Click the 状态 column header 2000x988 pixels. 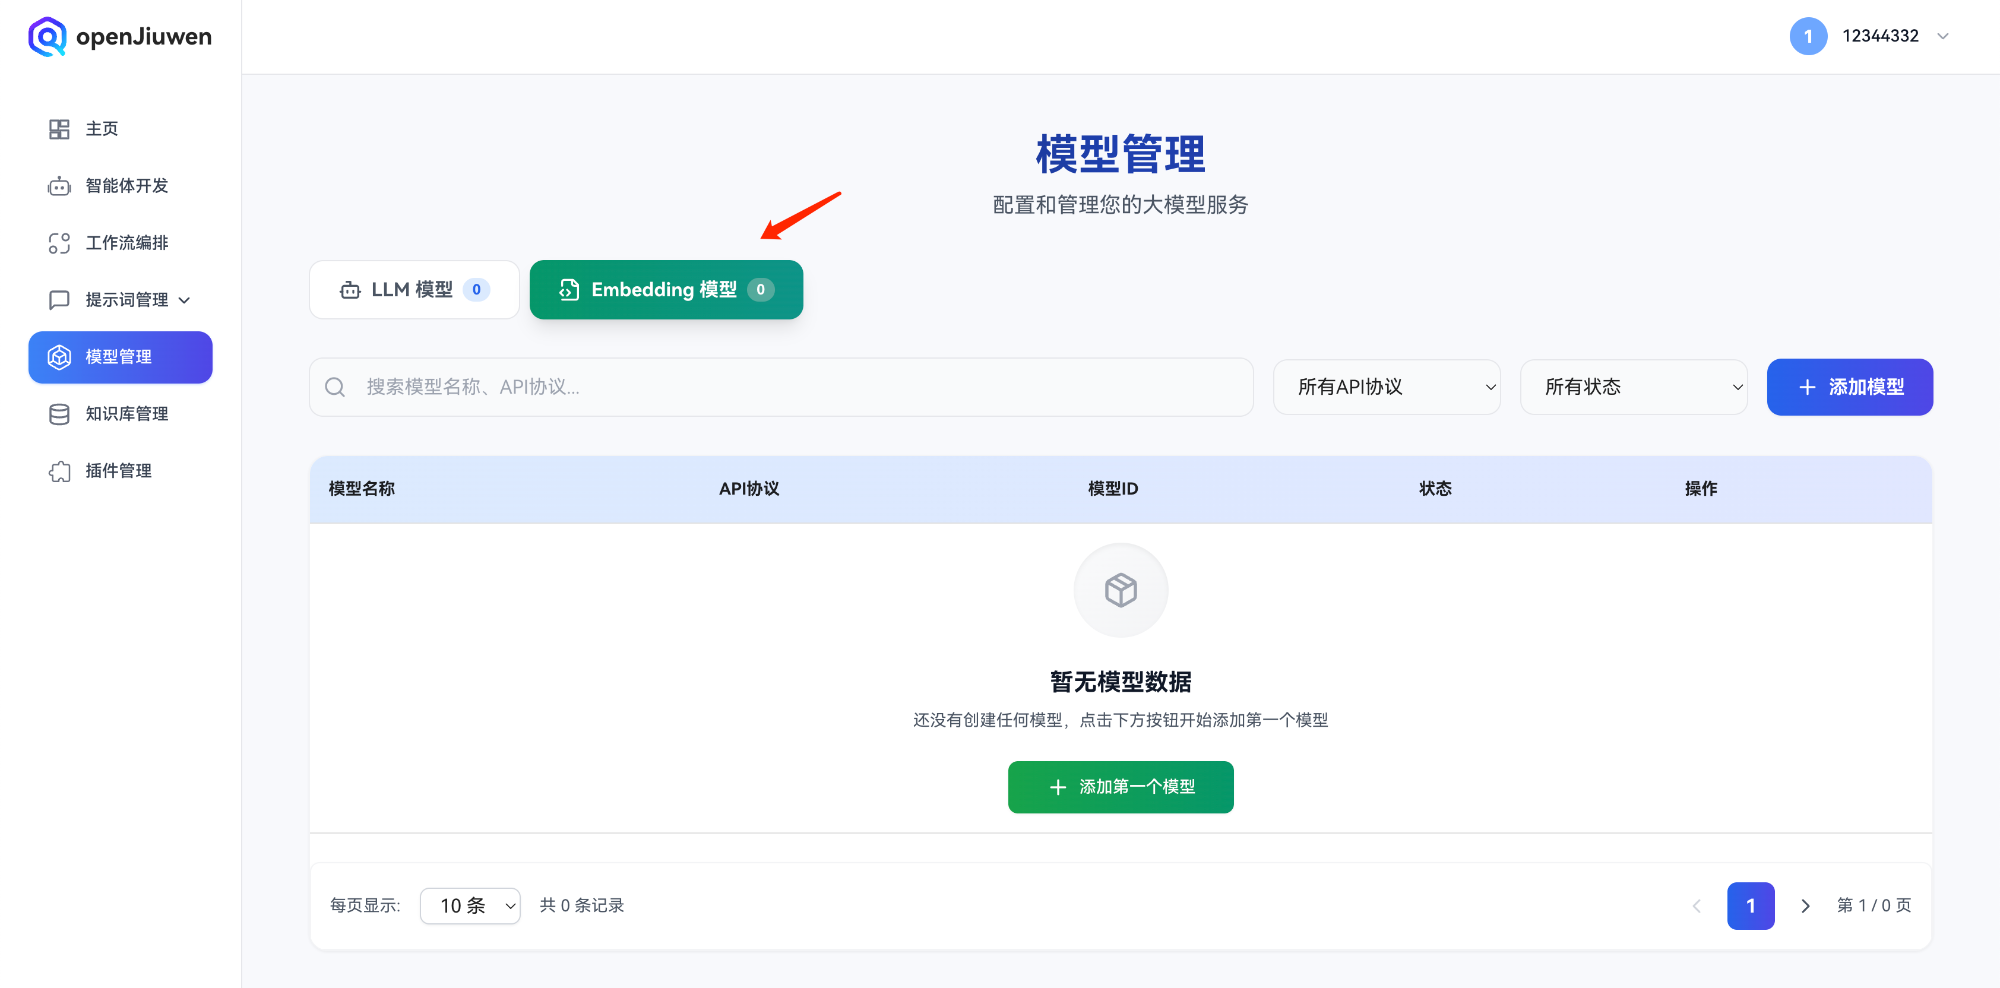1435,489
